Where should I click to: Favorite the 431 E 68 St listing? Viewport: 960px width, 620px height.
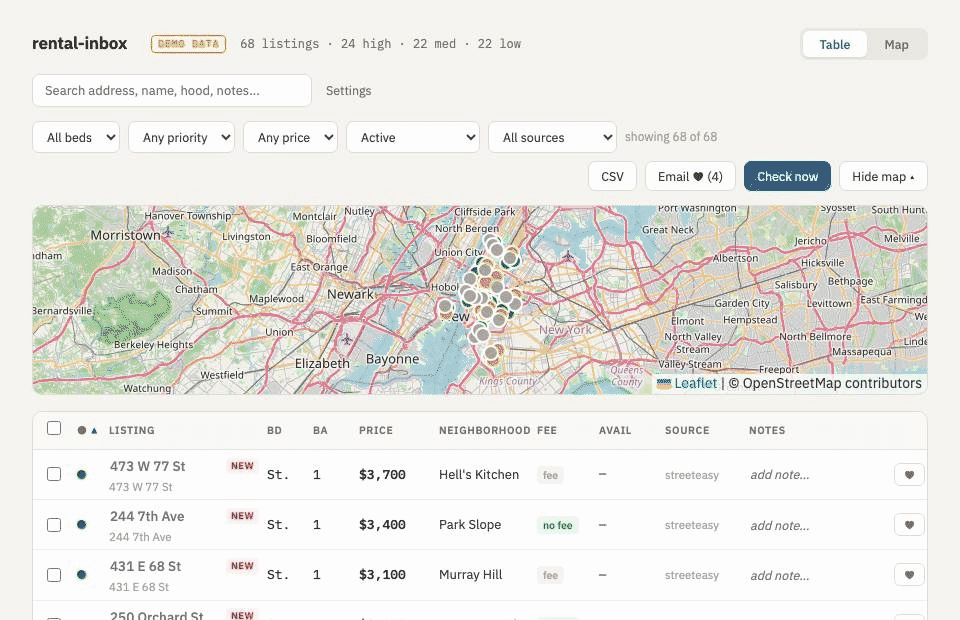909,575
